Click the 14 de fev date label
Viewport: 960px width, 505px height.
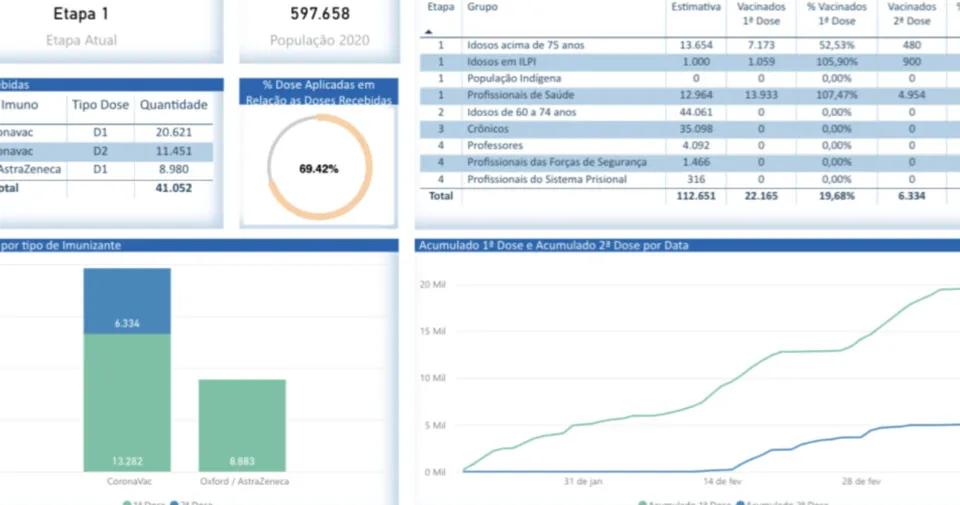coord(722,482)
